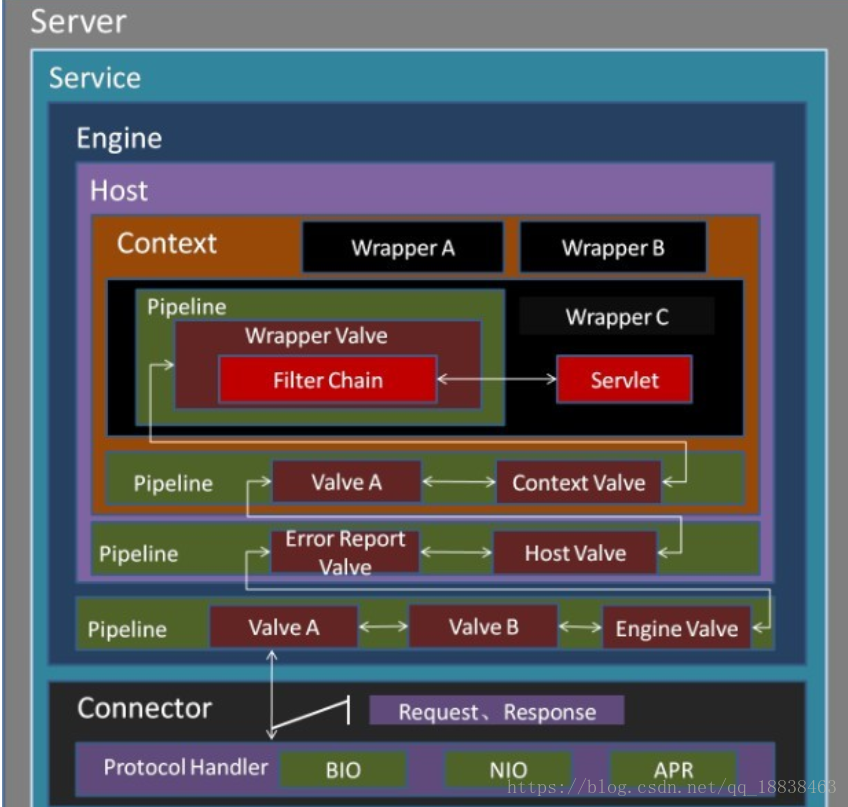Click the Engine Valve box
The width and height of the screenshot is (848, 807).
(x=677, y=628)
